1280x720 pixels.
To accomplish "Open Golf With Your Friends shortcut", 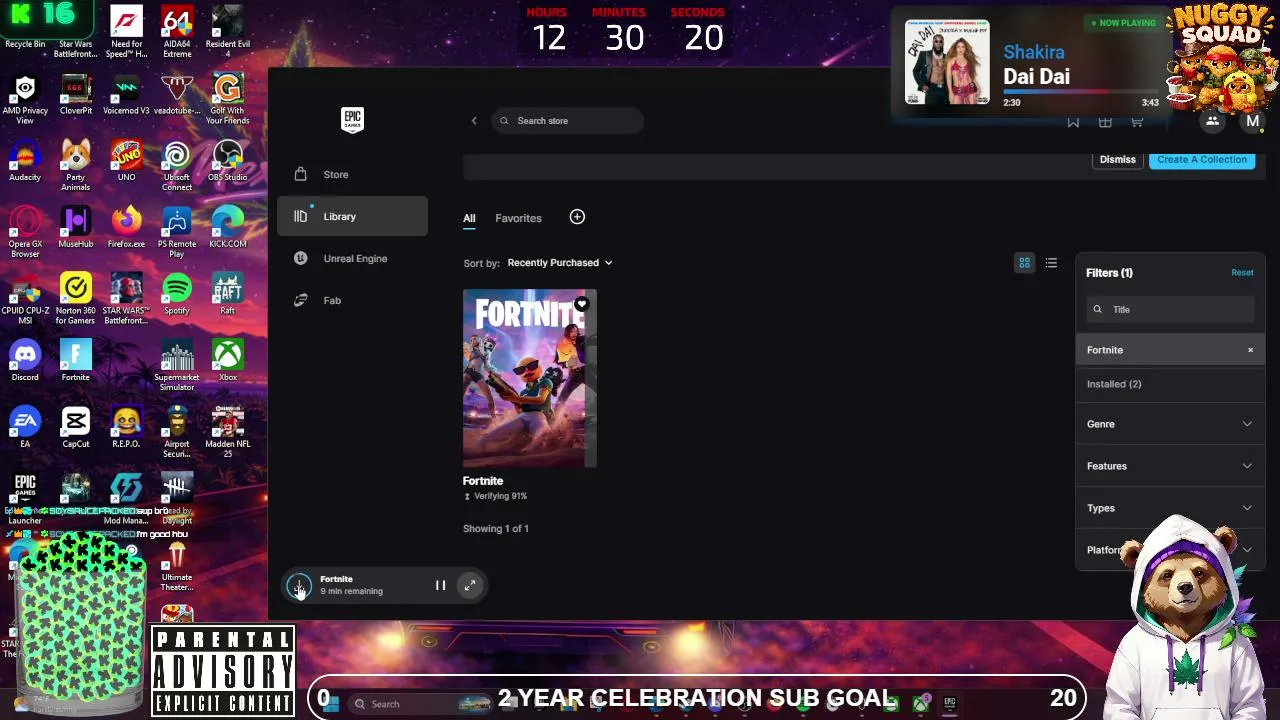I will pos(228,100).
